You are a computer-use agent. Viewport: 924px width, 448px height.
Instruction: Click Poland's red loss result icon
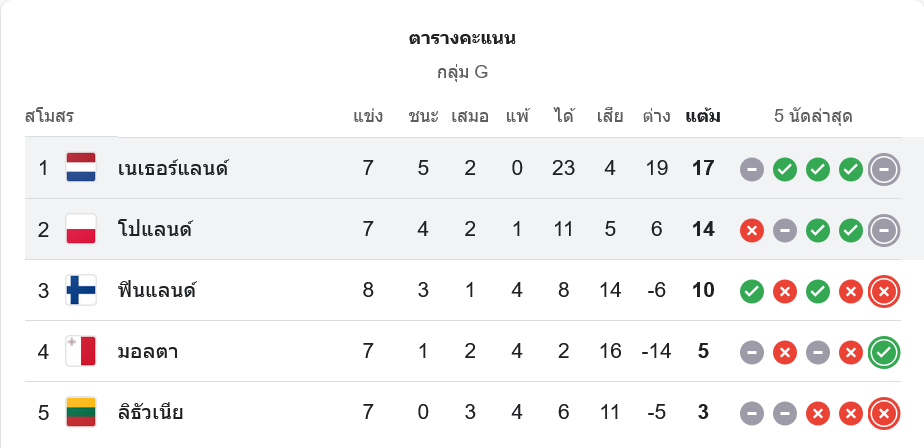point(752,230)
